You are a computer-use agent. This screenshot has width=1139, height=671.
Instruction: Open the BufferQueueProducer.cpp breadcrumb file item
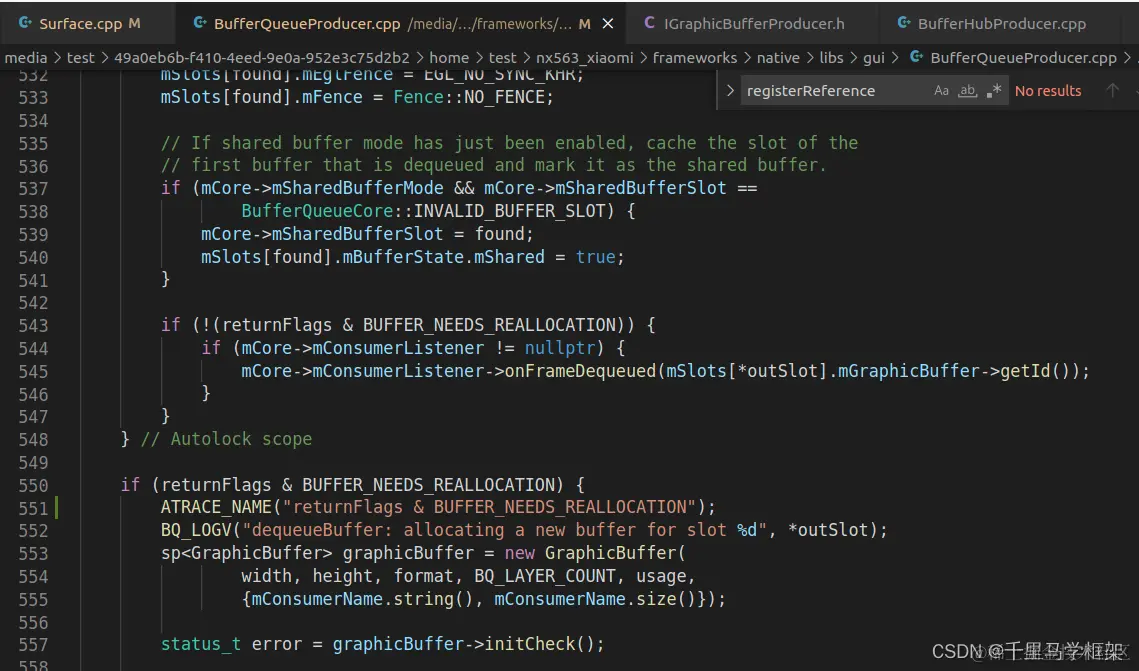tap(1023, 57)
